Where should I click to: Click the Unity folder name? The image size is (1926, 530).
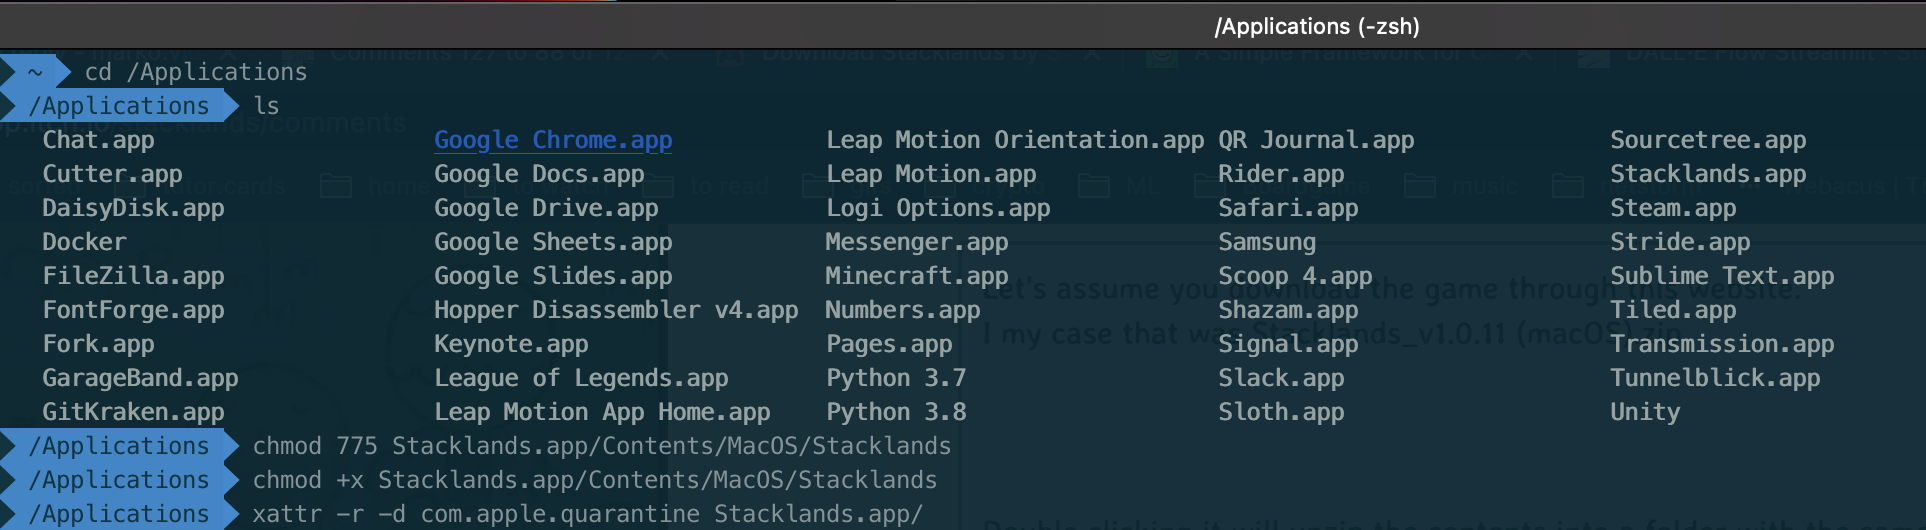(1644, 412)
